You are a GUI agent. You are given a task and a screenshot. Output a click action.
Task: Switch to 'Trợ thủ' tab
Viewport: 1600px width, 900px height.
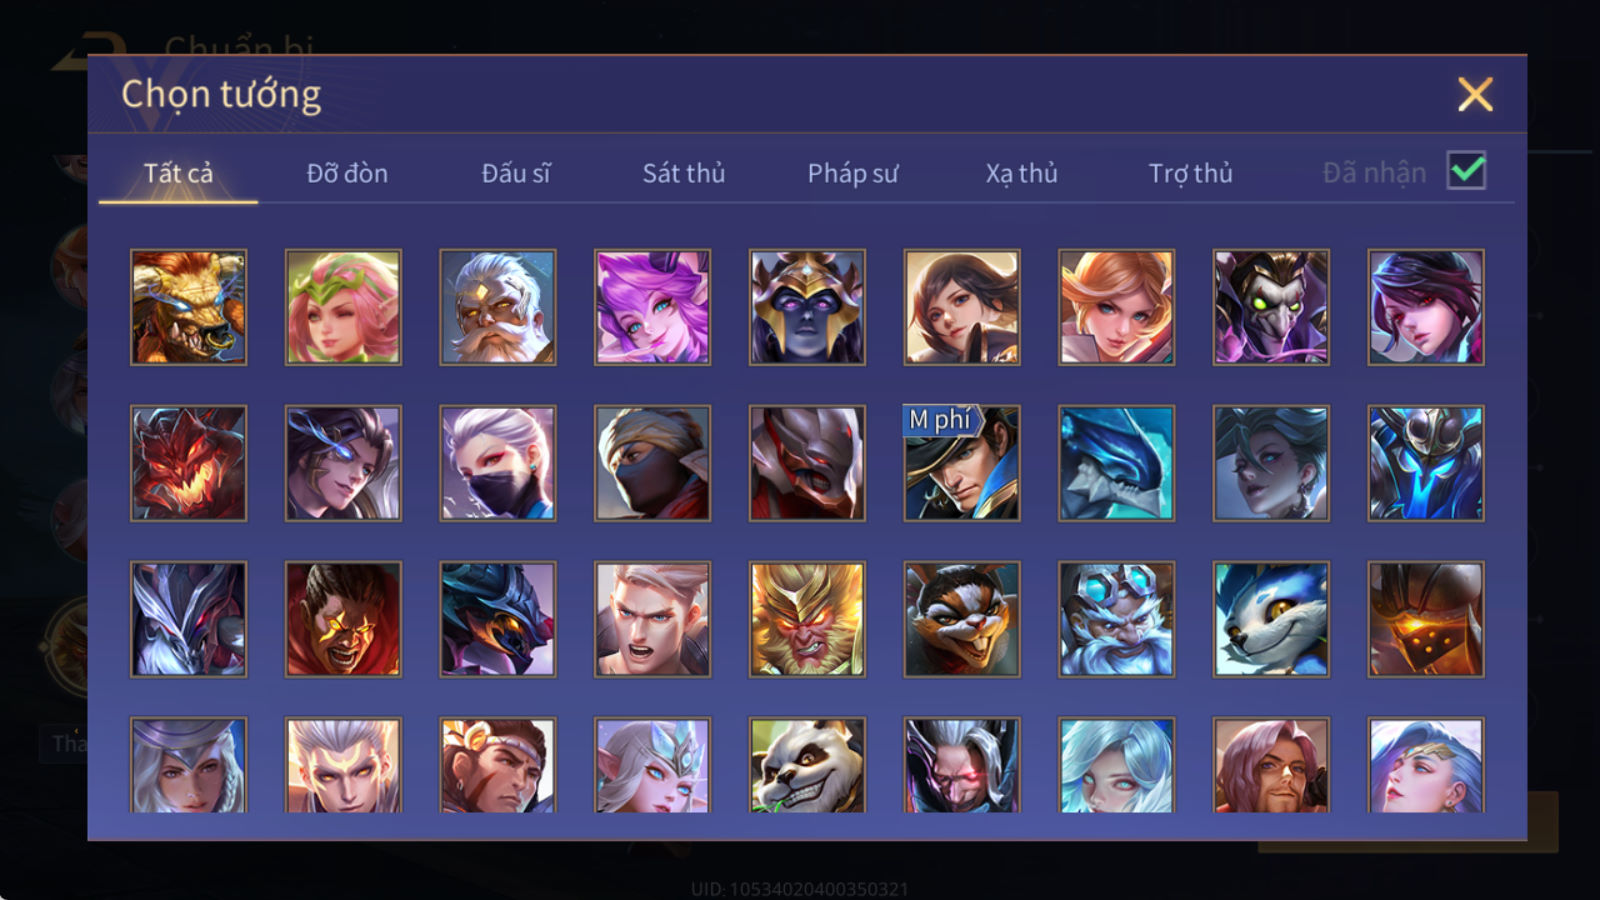click(1190, 173)
